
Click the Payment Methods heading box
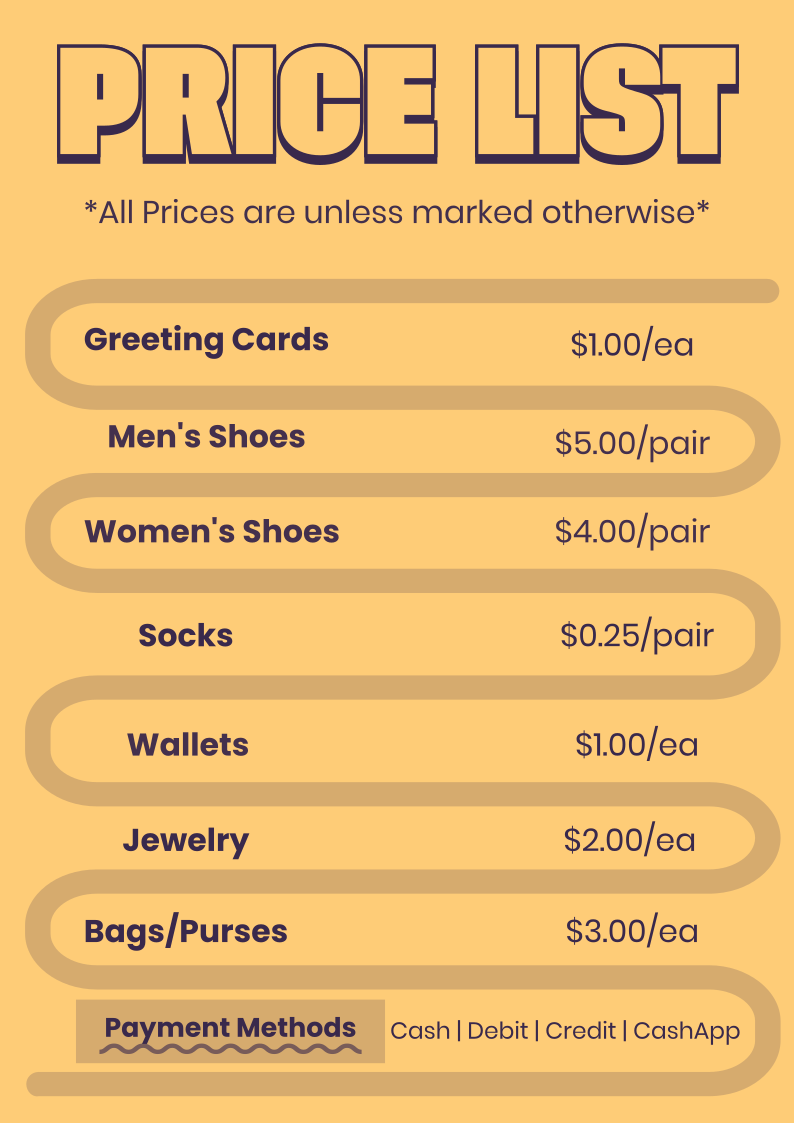coord(230,1027)
